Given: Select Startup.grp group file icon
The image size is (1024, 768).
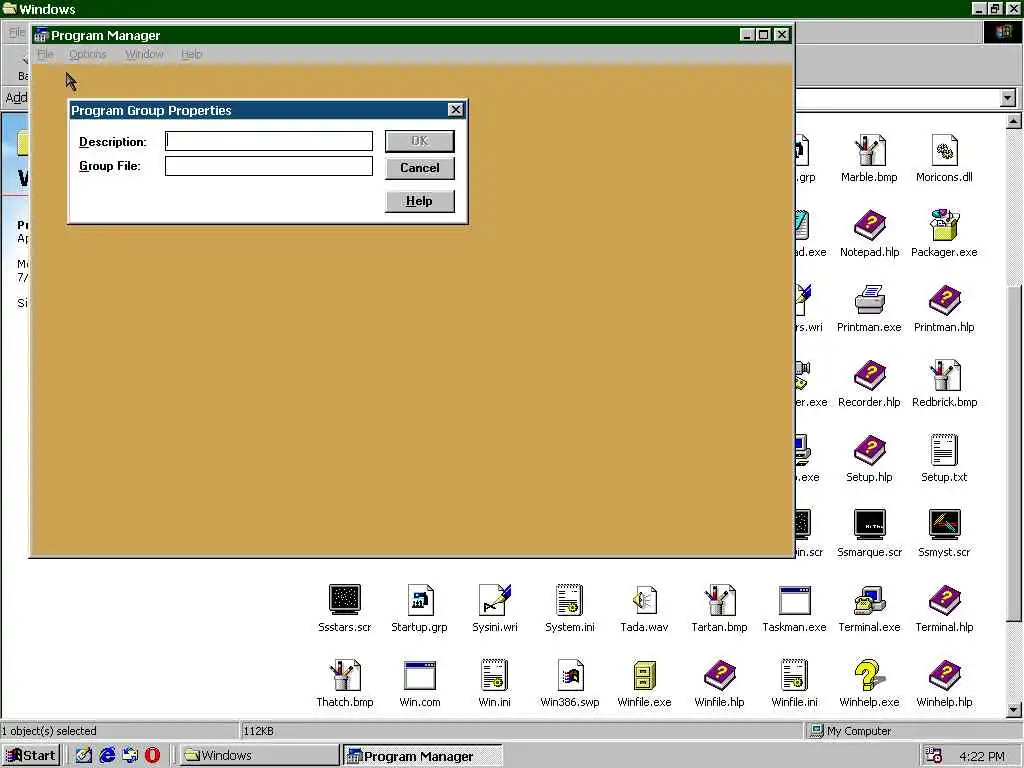Looking at the screenshot, I should coord(419,600).
